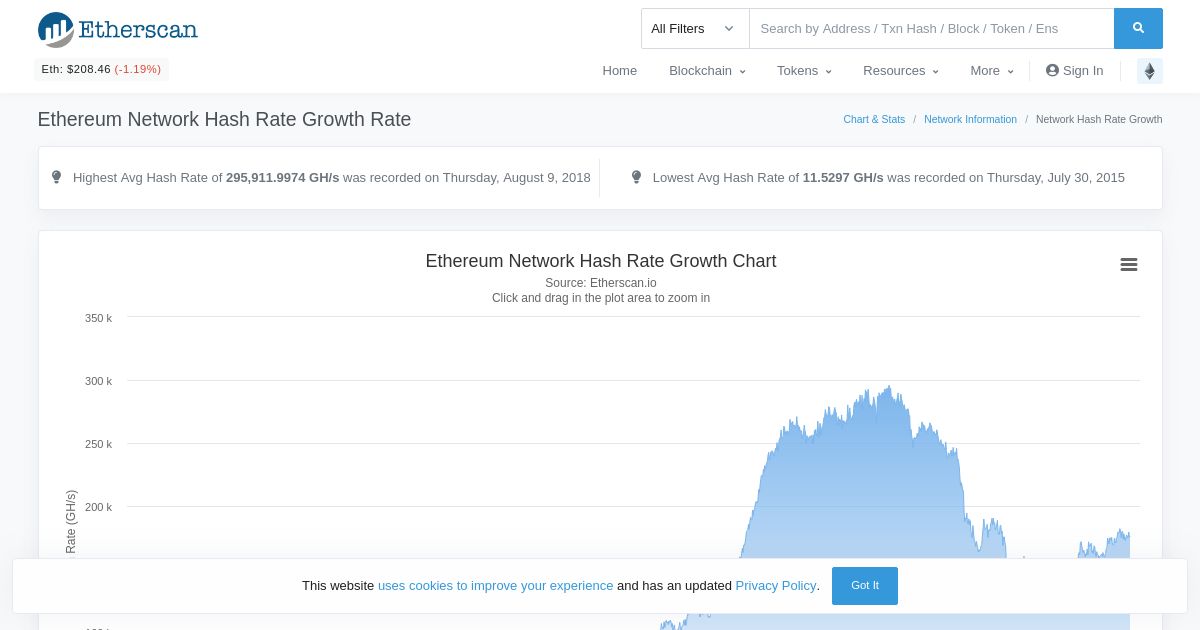Image resolution: width=1200 pixels, height=630 pixels.
Task: Click the lightbulb icon beside Lowest Avg Hash Rate
Action: pos(636,177)
